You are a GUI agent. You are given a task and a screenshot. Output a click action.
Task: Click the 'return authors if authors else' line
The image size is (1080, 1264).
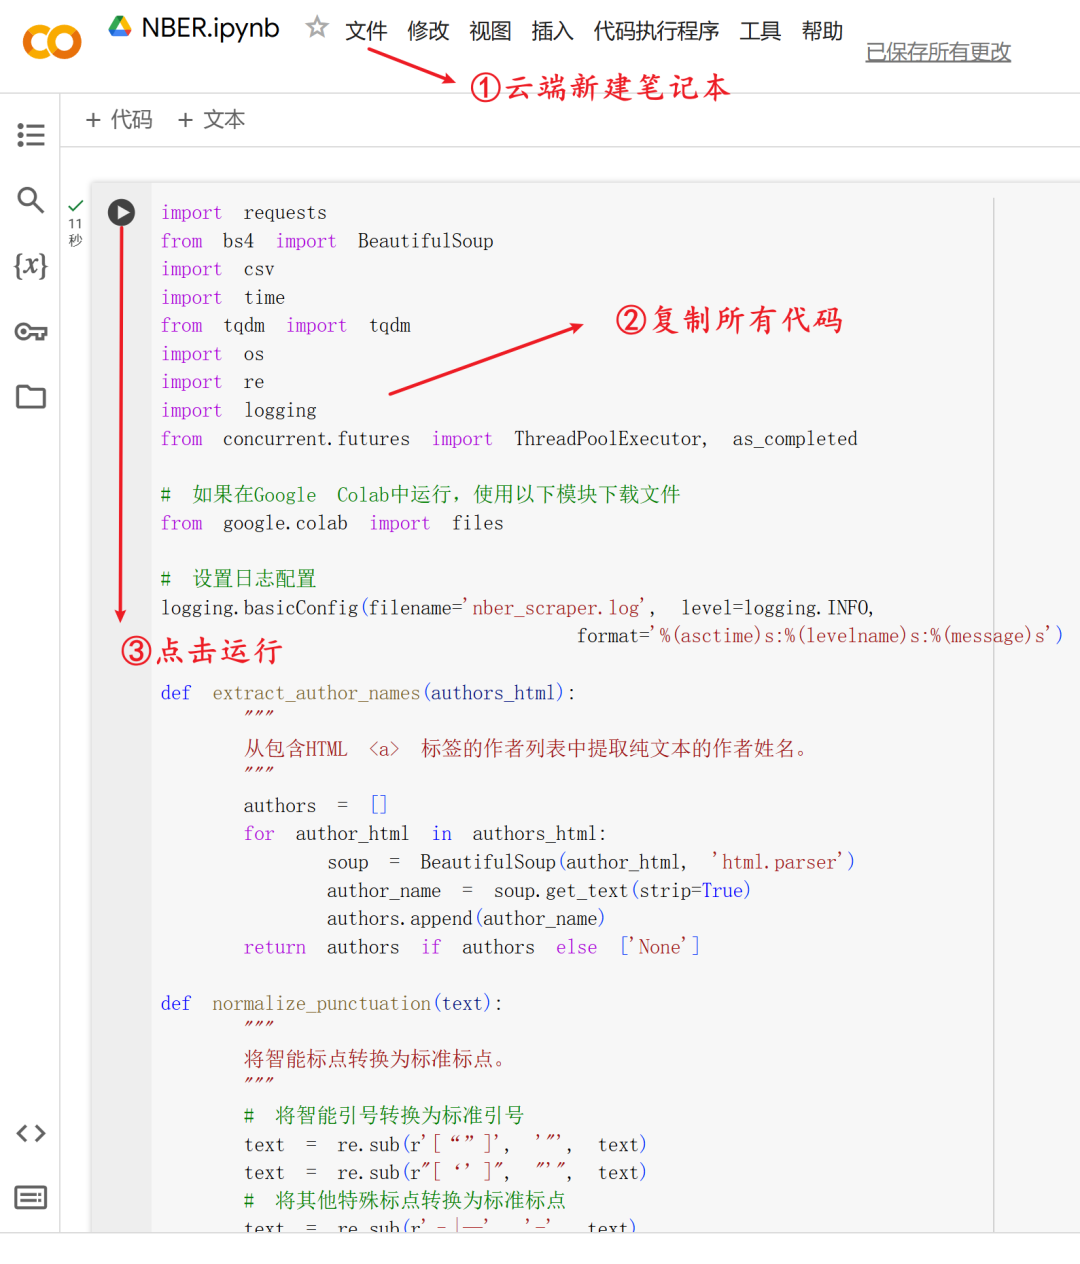[x=471, y=947]
